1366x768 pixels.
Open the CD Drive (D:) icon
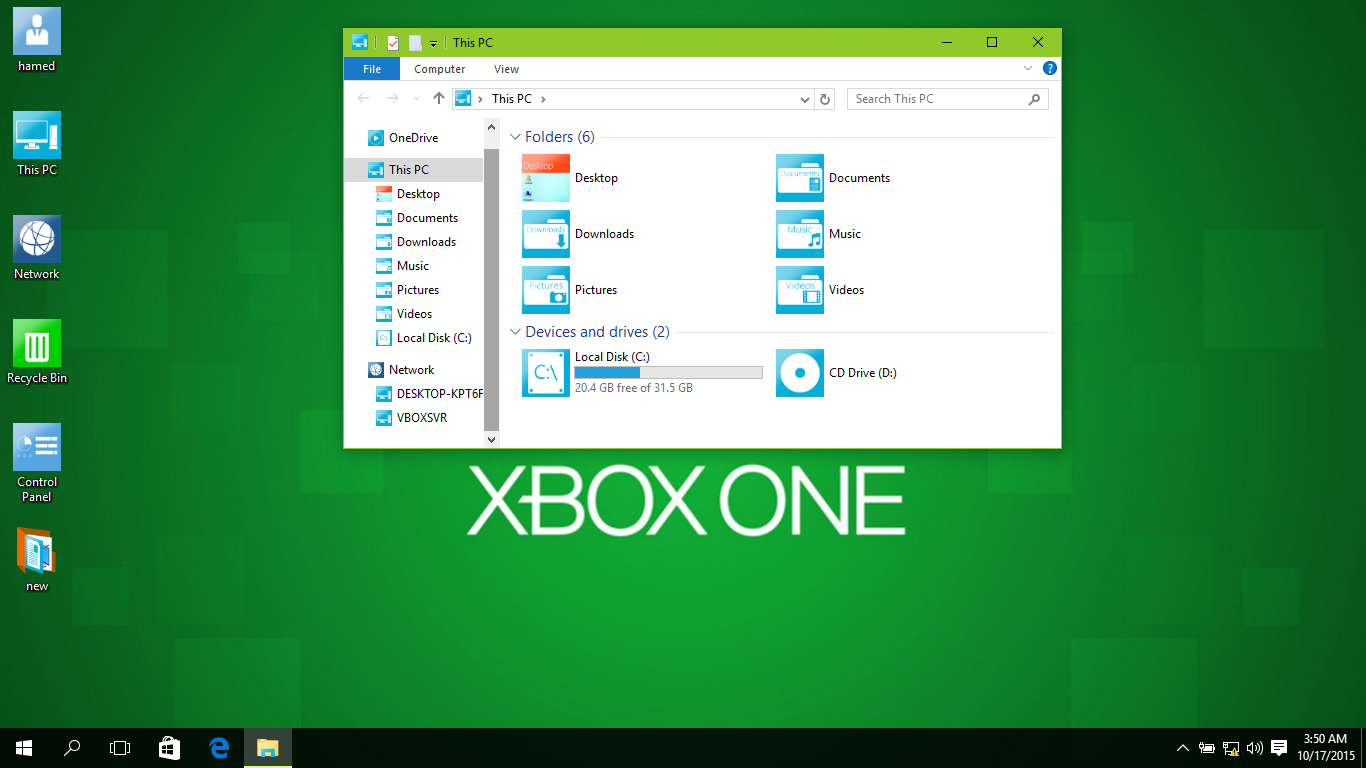tap(800, 373)
